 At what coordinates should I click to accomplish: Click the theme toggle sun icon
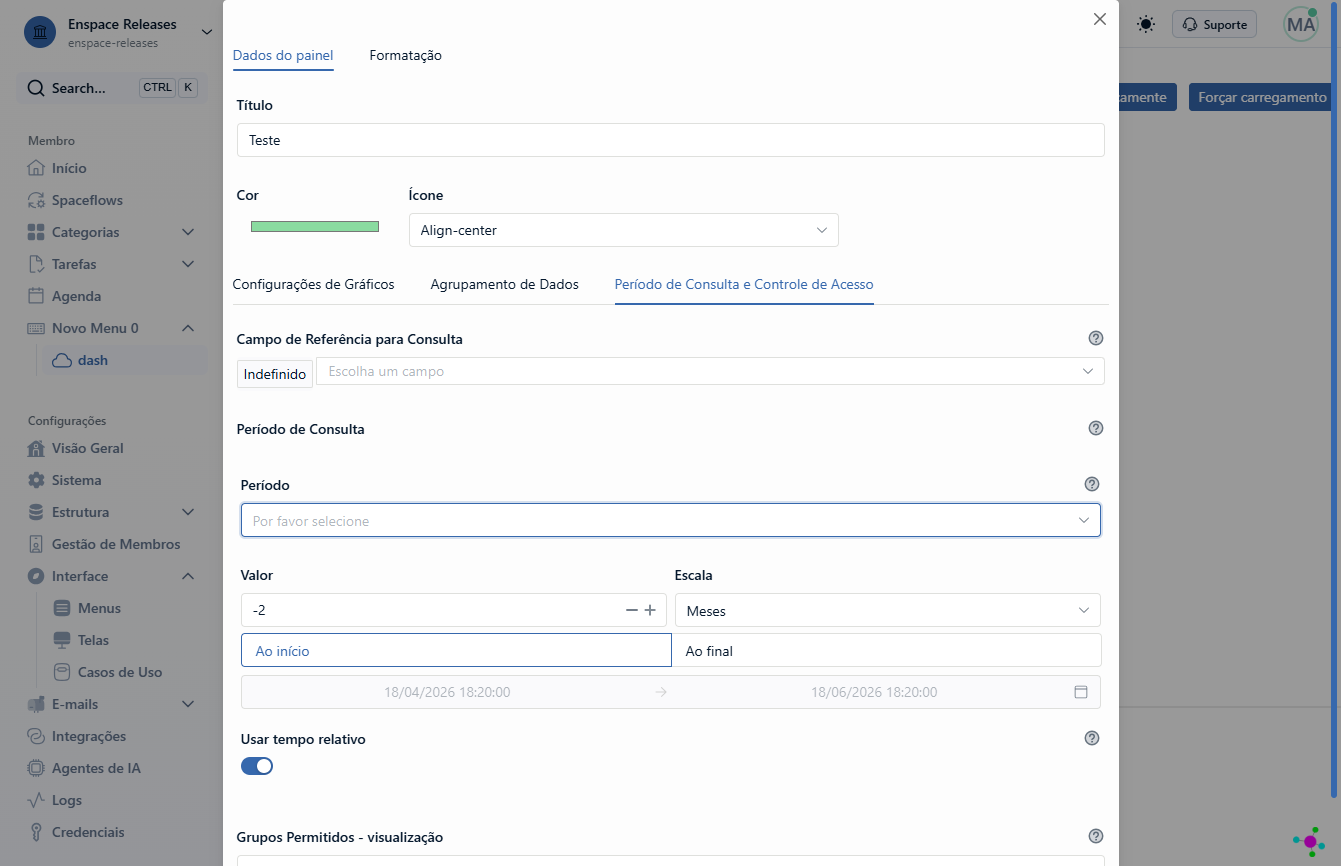1146,24
